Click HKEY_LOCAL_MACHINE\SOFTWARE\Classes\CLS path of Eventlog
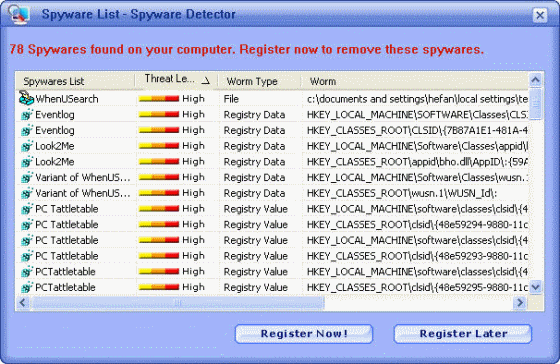 417,115
